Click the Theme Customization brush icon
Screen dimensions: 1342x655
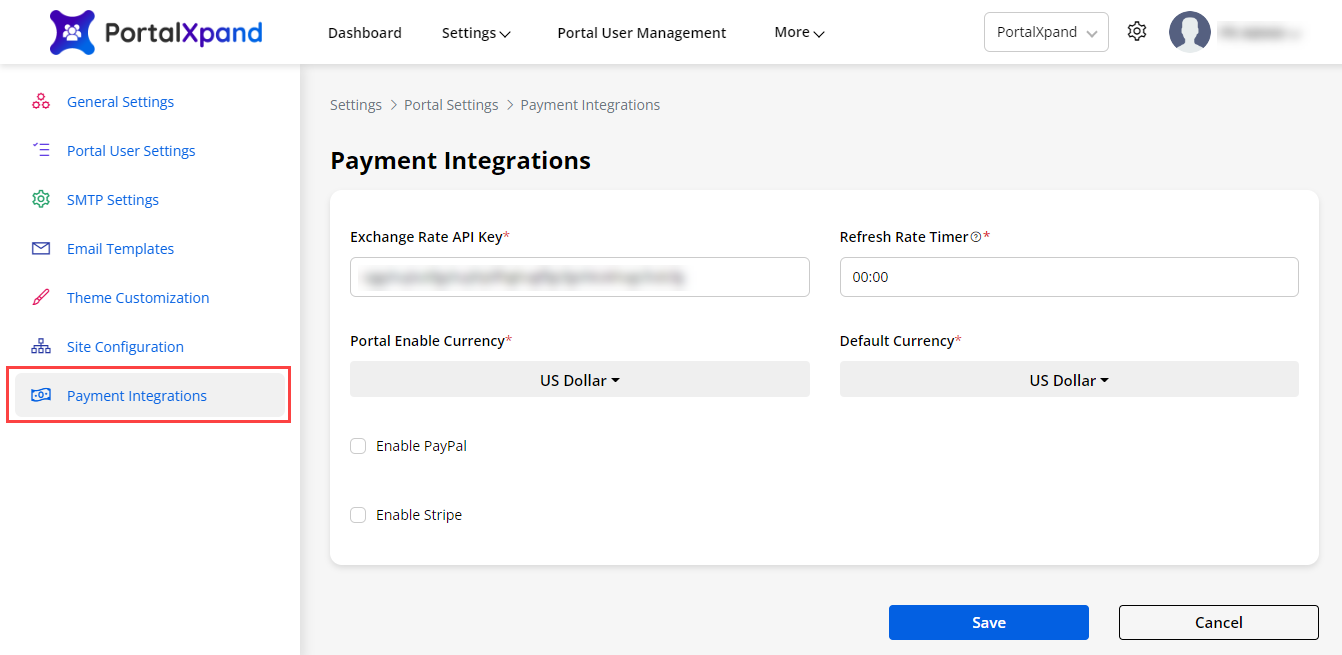coord(41,298)
